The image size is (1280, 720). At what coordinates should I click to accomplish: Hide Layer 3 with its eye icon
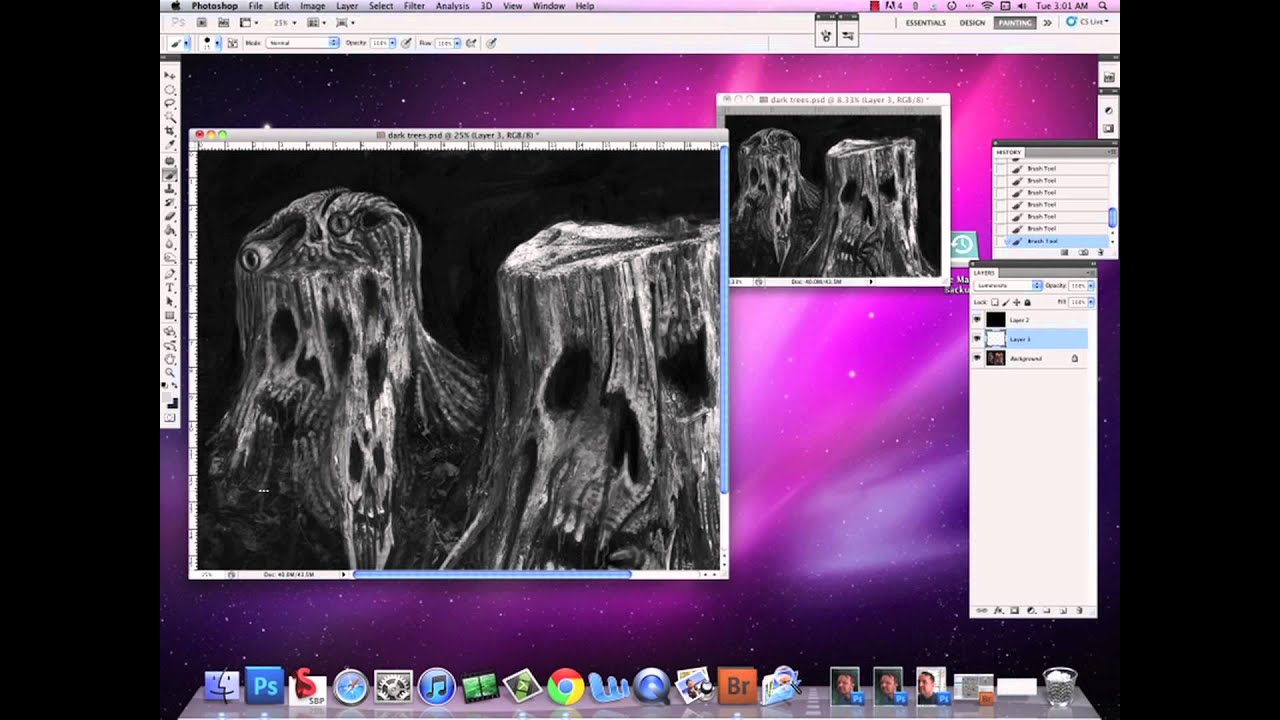pyautogui.click(x=977, y=339)
